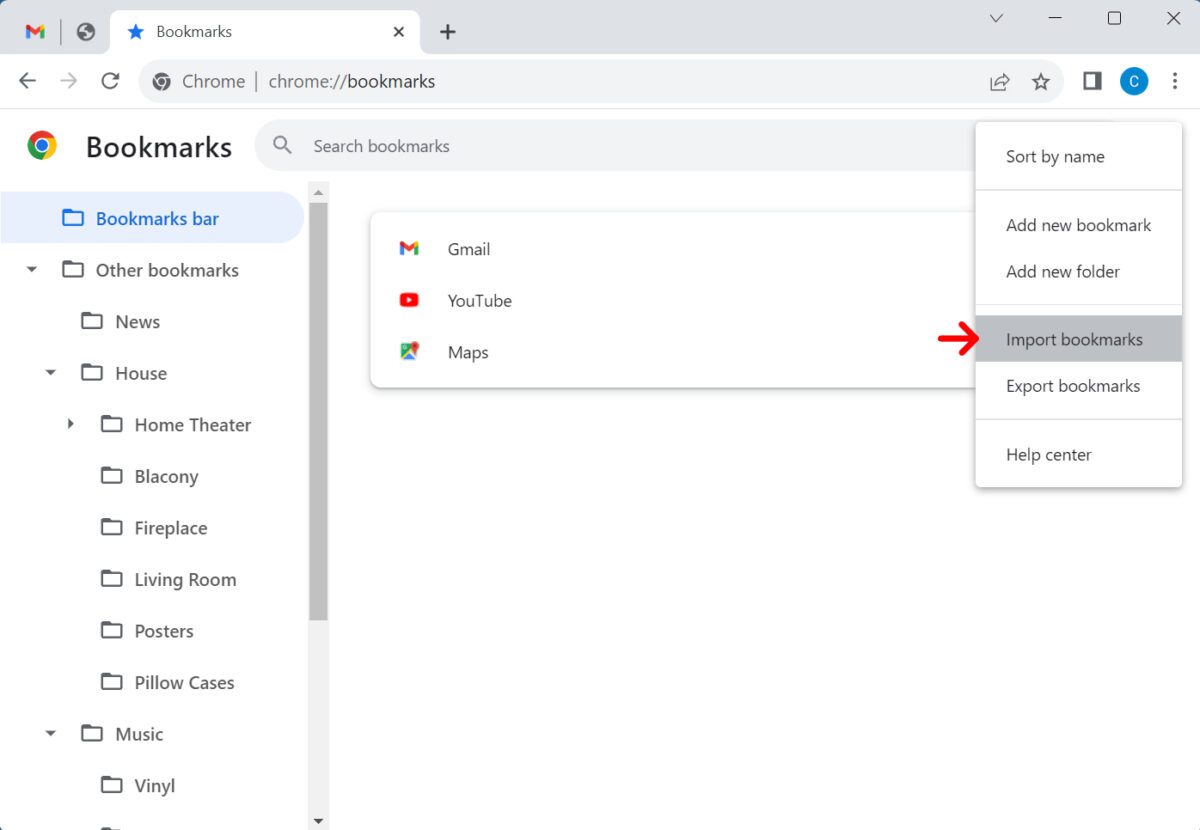
Task: Select Import bookmarks from the menu
Action: click(1074, 339)
